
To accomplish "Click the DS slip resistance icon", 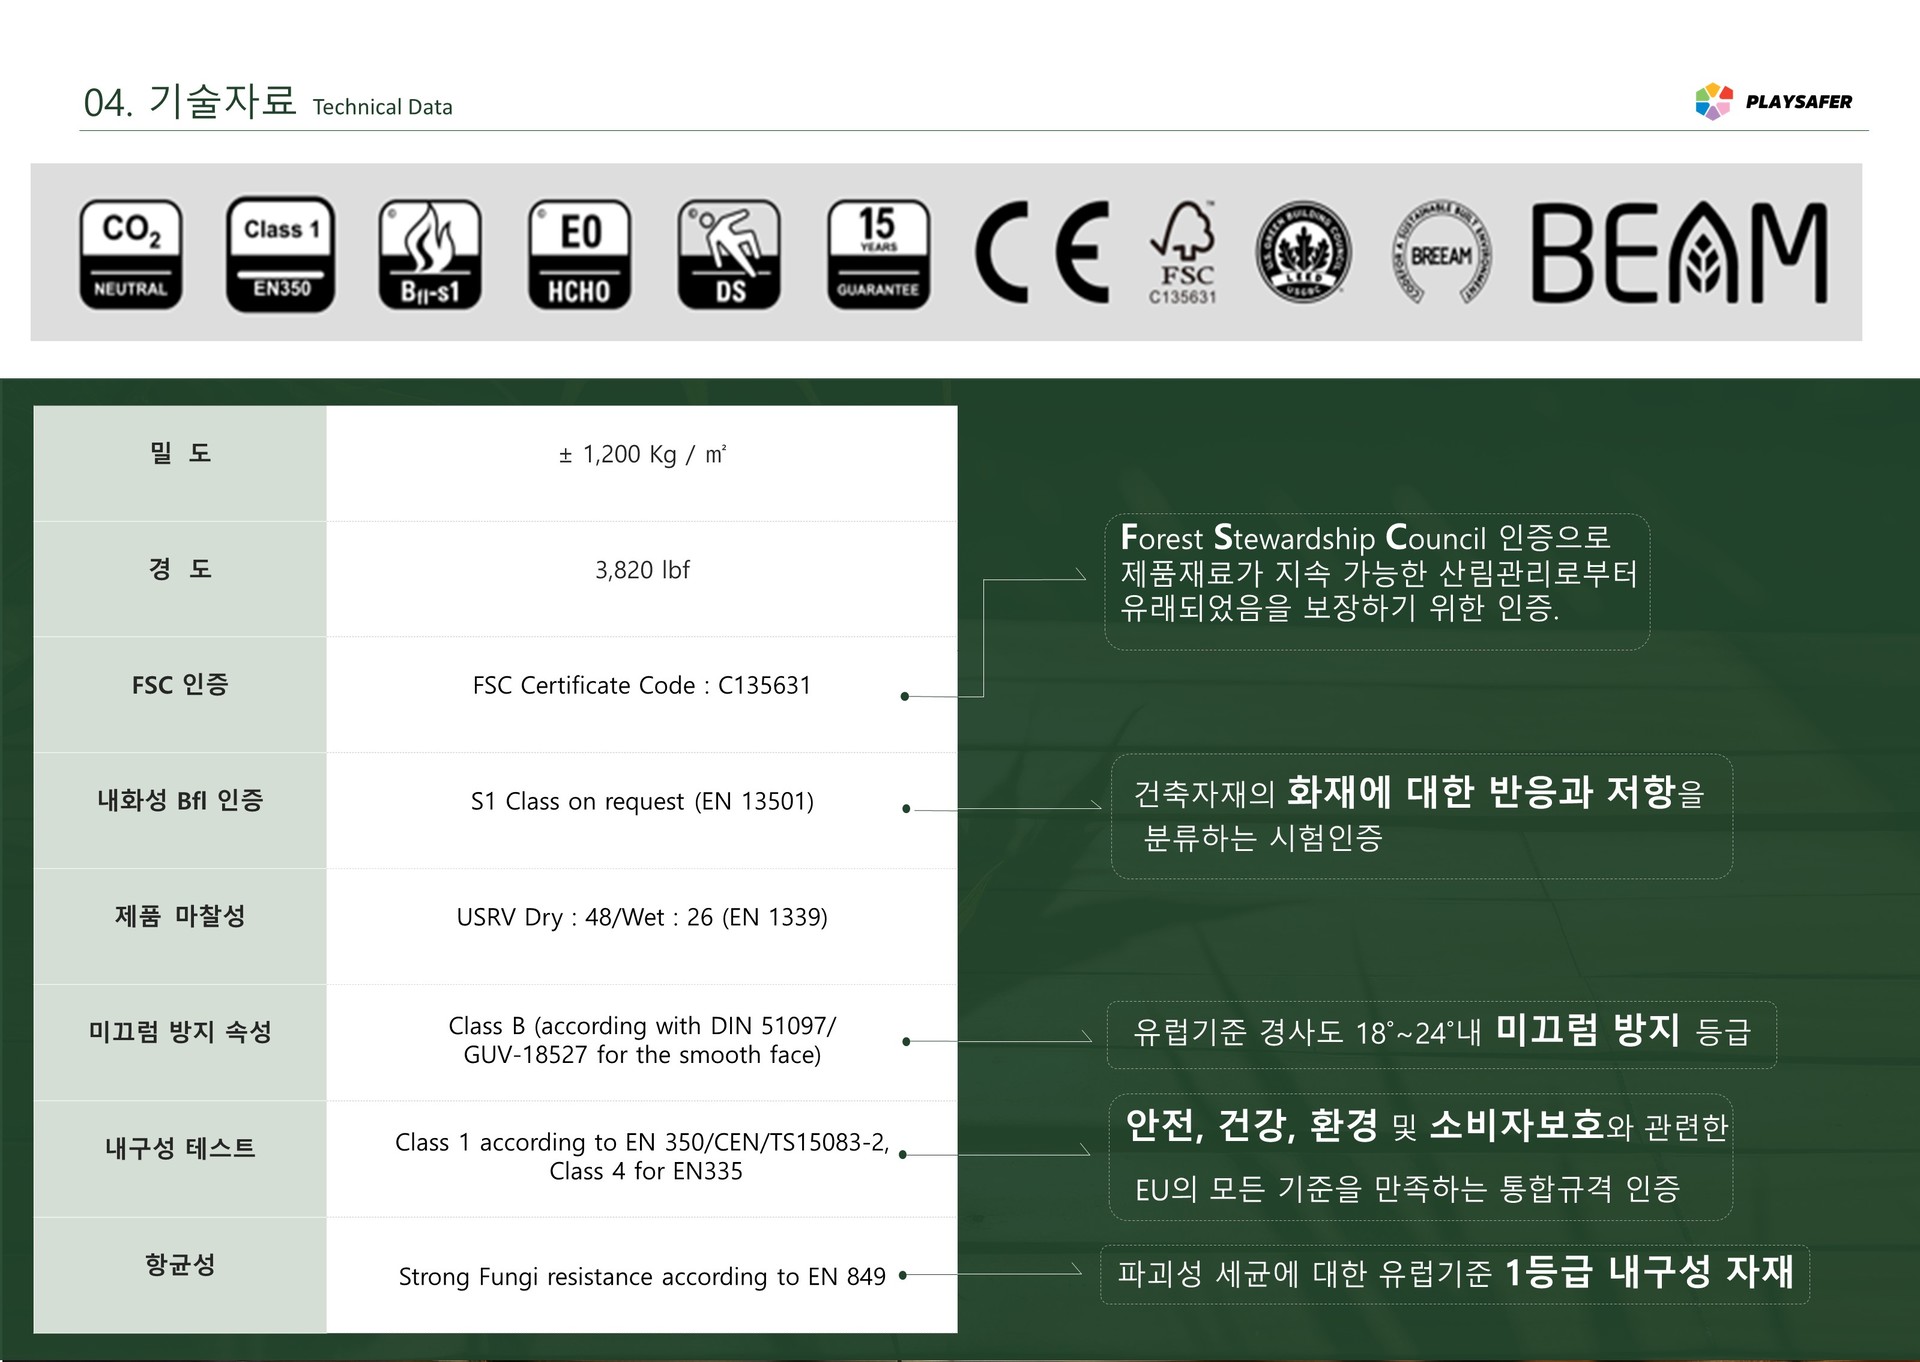I will (729, 254).
